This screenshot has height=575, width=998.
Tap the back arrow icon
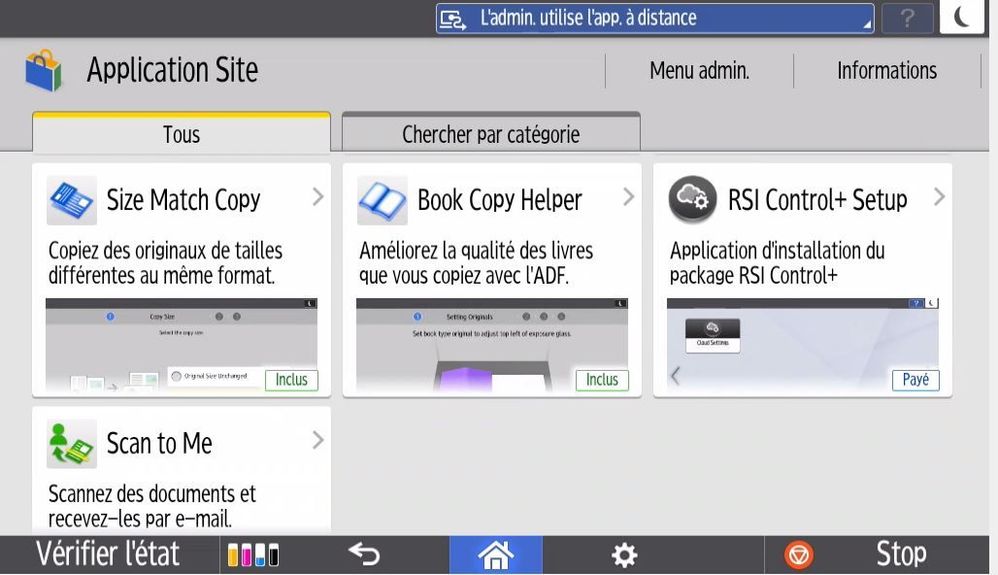(364, 554)
